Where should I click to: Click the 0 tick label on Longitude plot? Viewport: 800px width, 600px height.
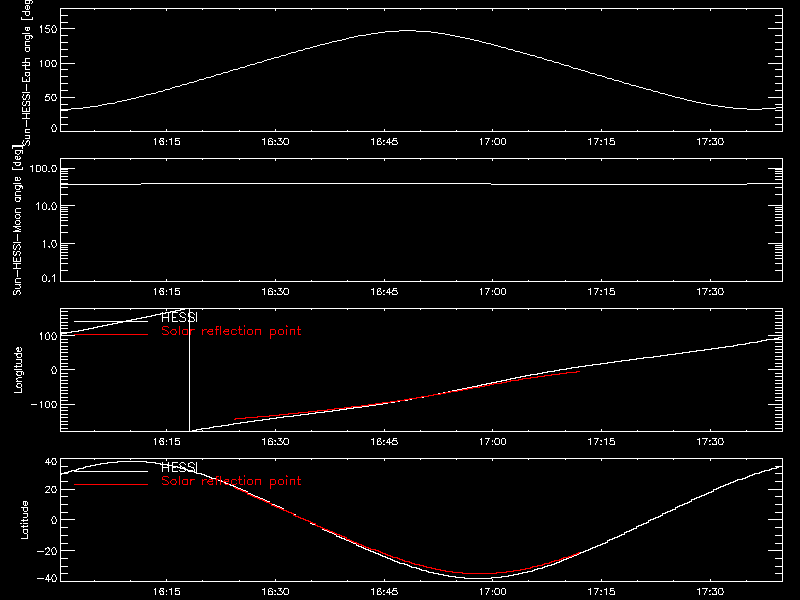(x=54, y=370)
